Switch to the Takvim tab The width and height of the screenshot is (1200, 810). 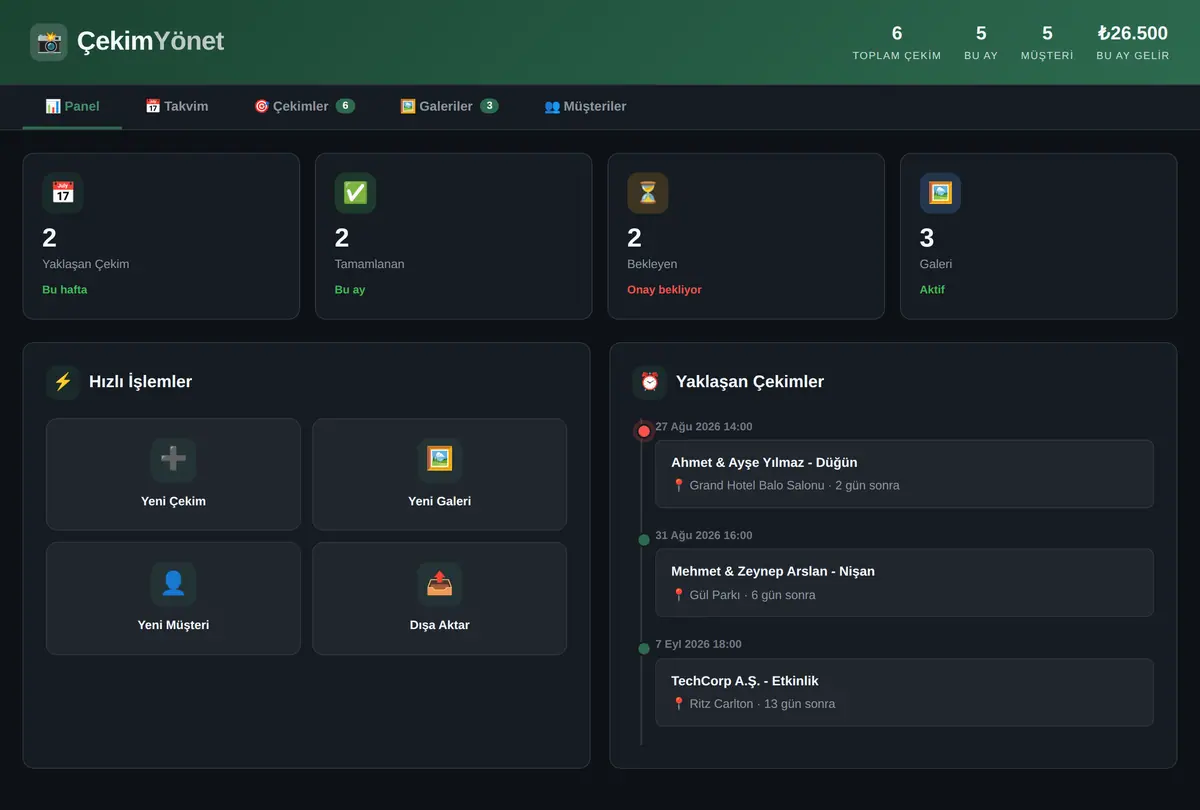point(177,106)
